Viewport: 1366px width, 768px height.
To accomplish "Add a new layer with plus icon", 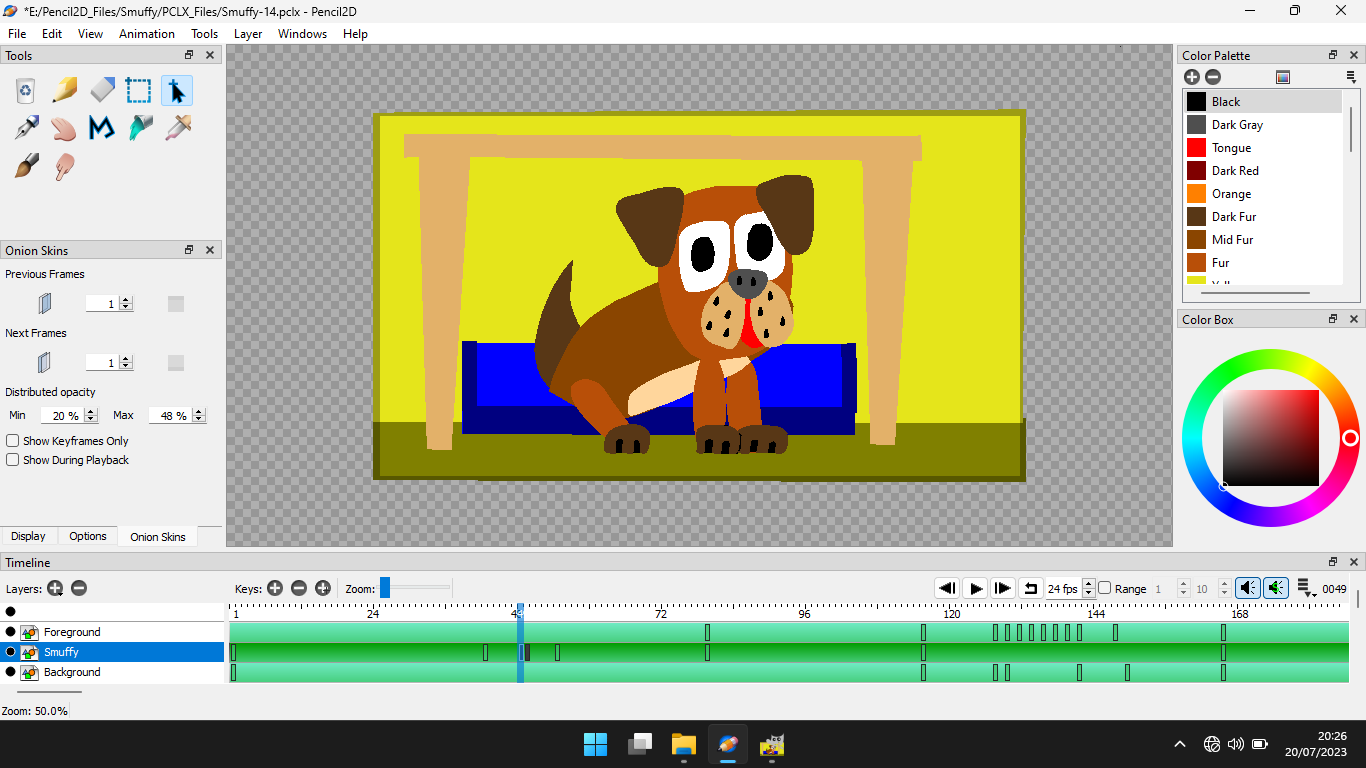I will (55, 588).
